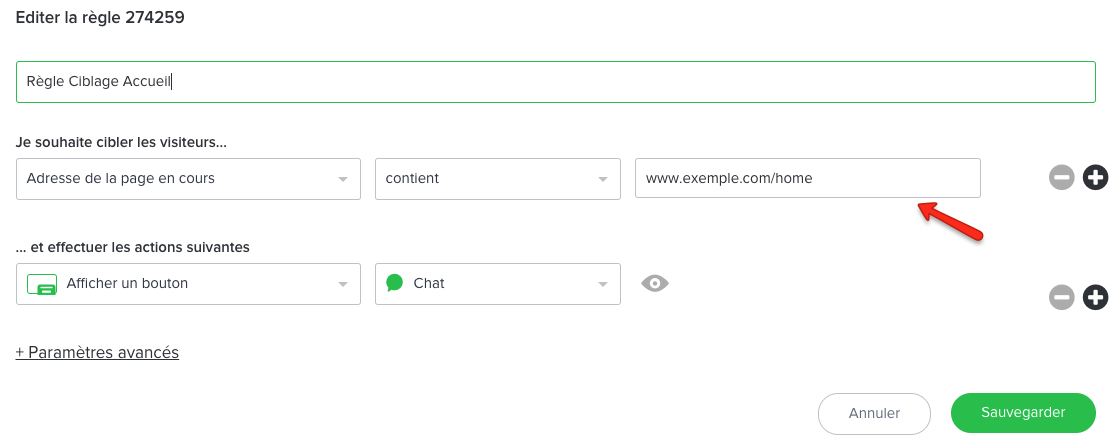
Task: Add a new action using the plus icon
Action: coord(1096,297)
